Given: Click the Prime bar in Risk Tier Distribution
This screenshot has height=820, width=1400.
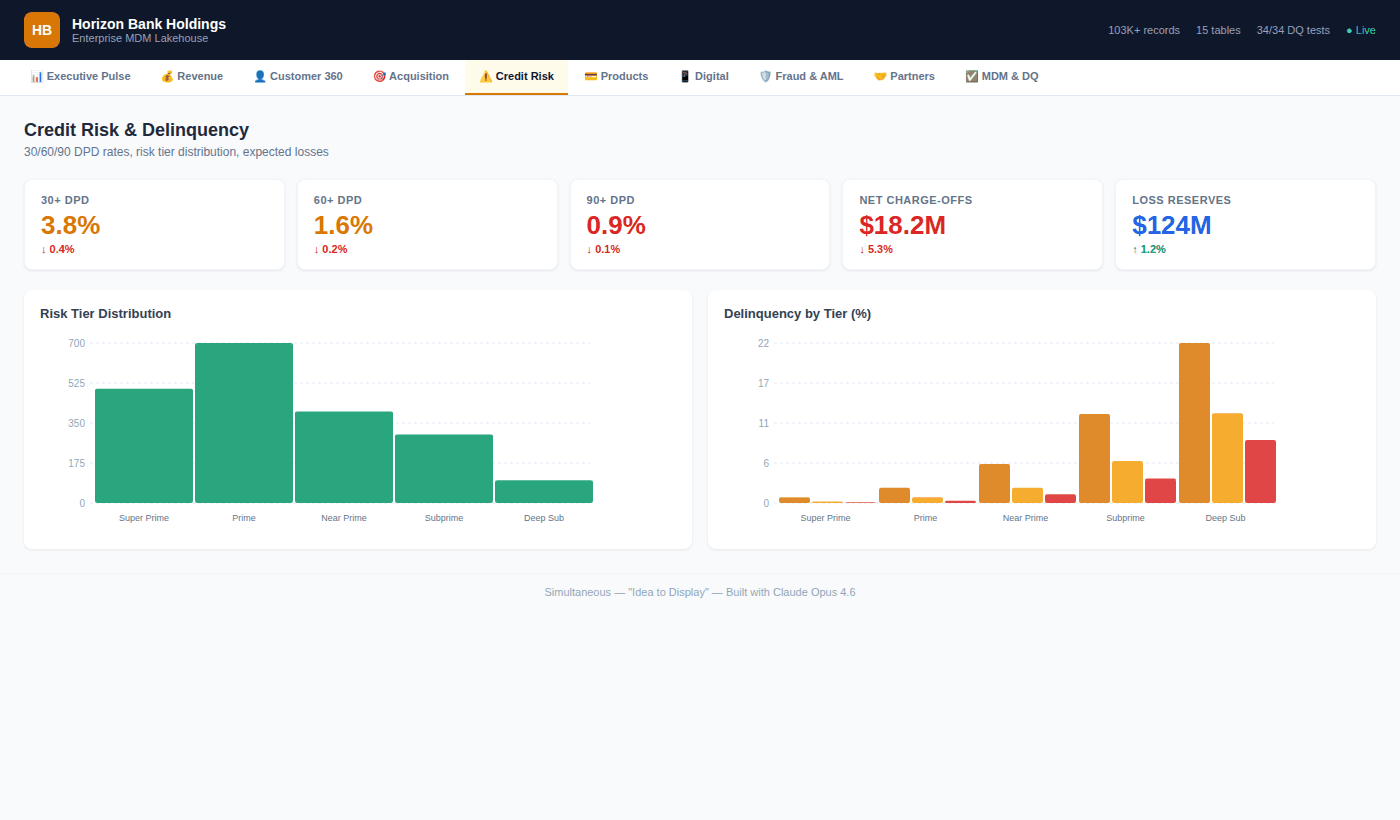Looking at the screenshot, I should click(244, 423).
